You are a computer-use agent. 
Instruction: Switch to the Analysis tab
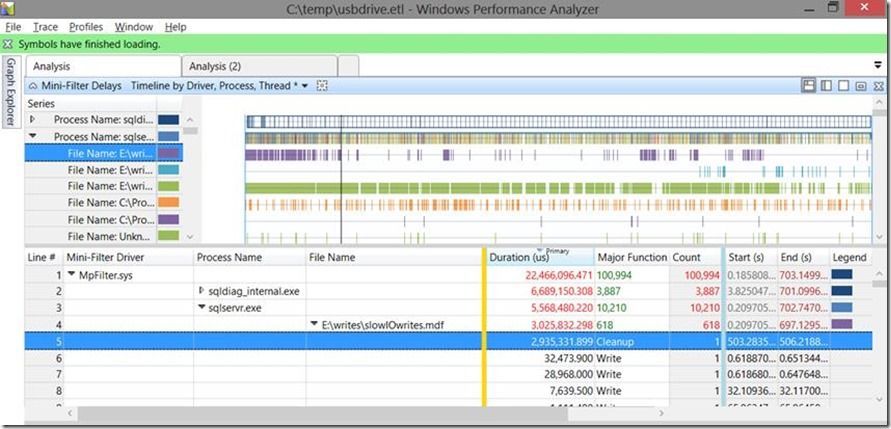pos(103,66)
